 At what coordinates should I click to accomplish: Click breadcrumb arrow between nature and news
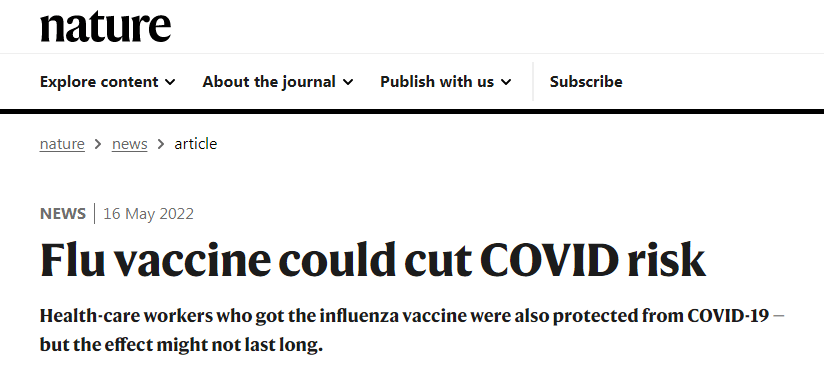tap(98, 144)
